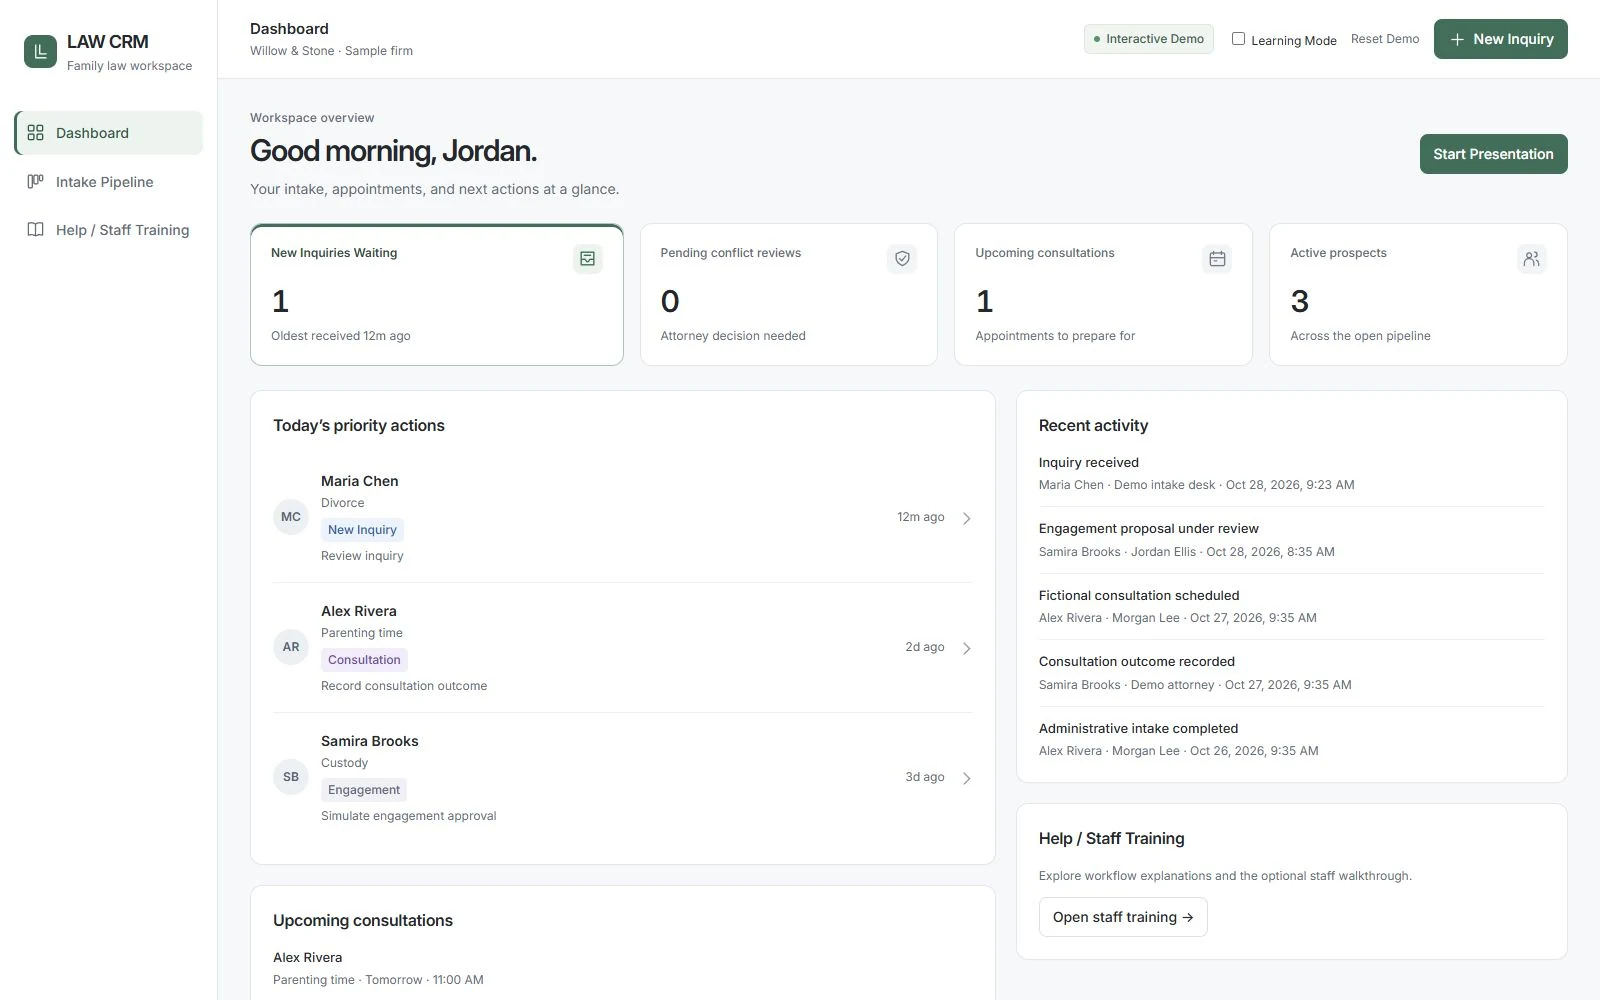Click the Recent activity heading
Screen dimensions: 1600x1000
tap(1094, 425)
